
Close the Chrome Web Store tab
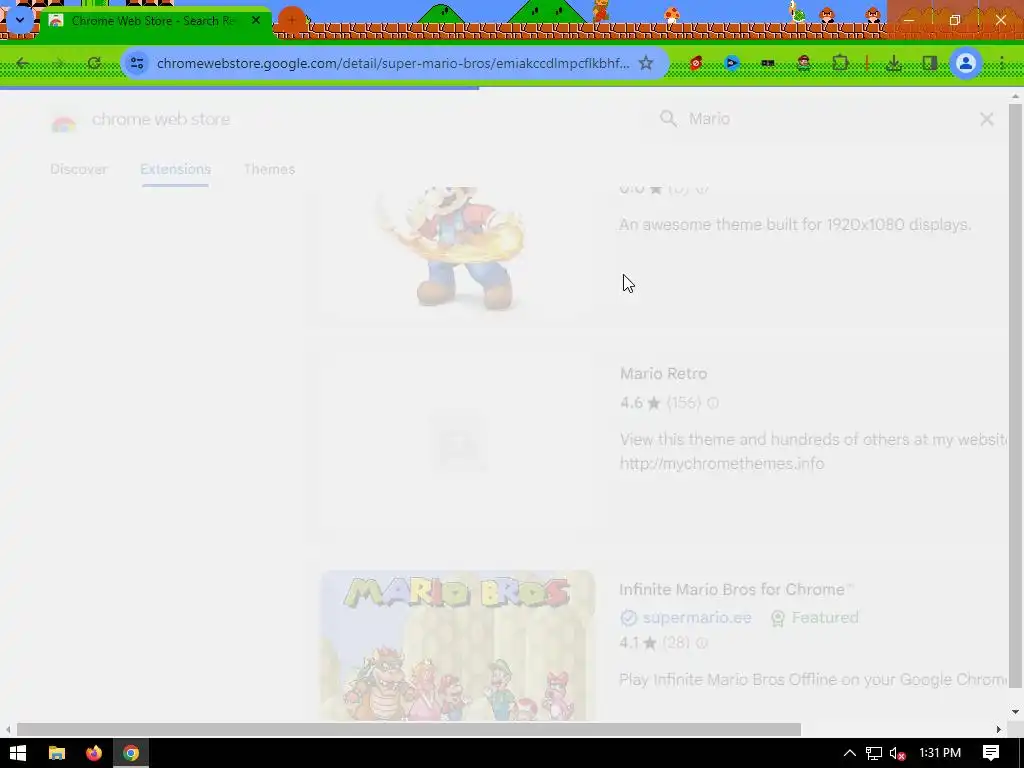click(x=256, y=20)
